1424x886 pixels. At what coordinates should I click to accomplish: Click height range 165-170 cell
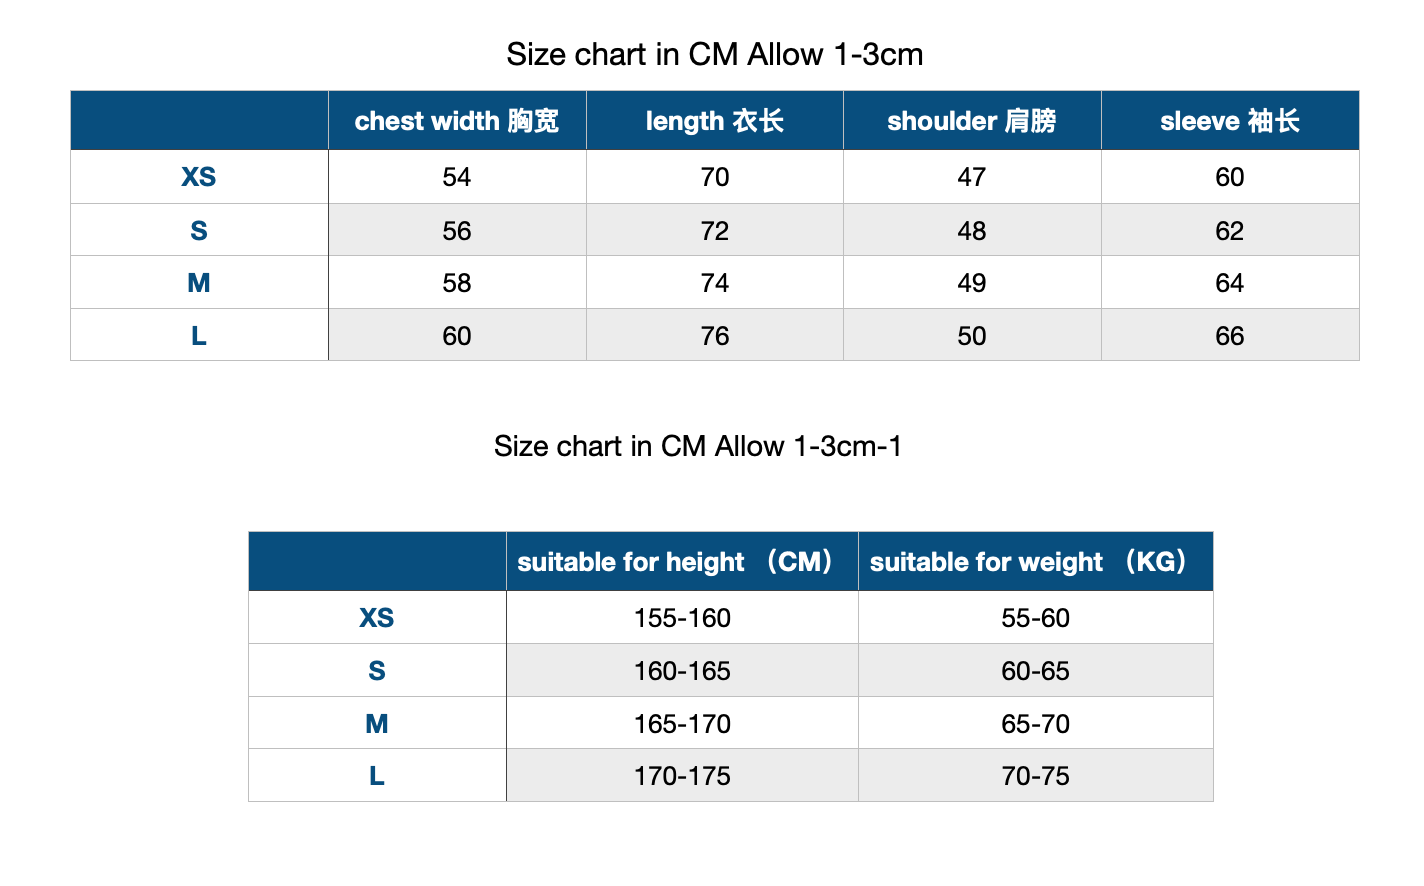click(x=682, y=724)
